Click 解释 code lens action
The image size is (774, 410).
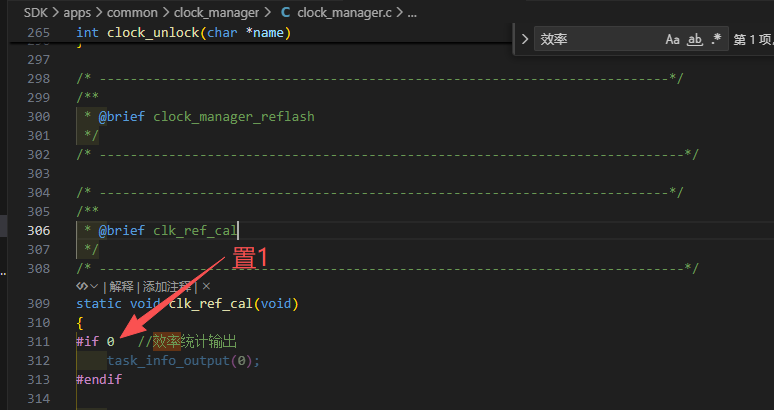click(x=121, y=286)
